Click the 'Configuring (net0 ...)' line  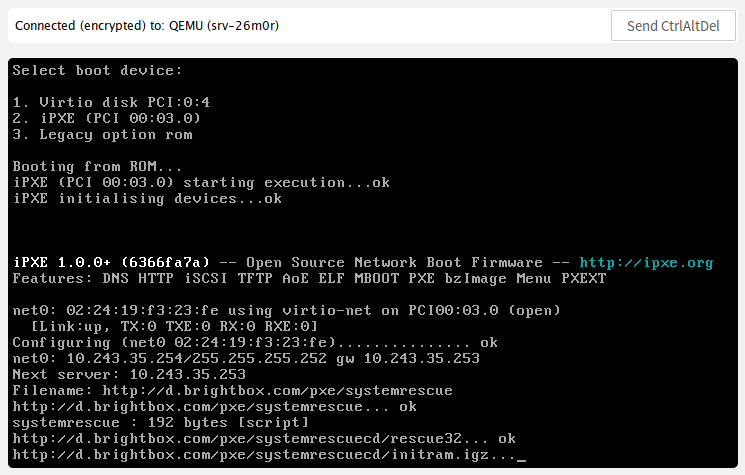point(255,342)
